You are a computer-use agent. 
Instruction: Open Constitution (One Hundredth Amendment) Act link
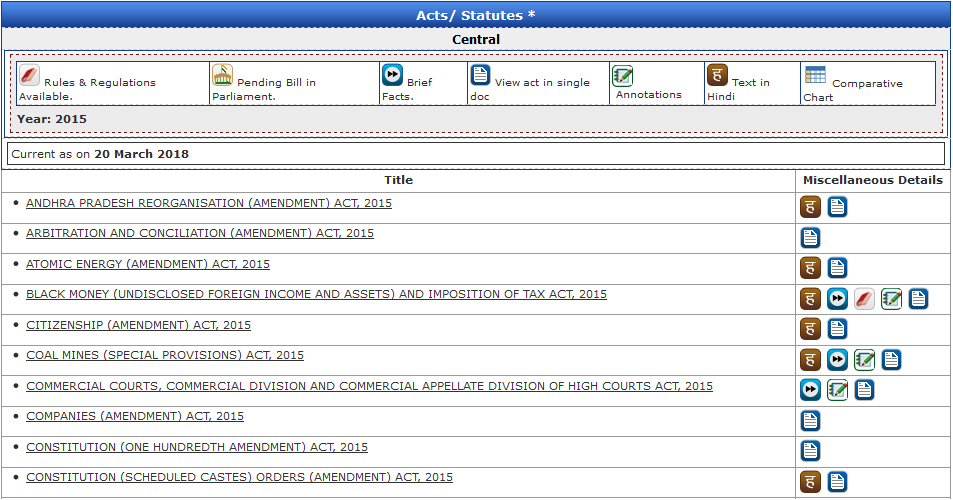point(196,447)
